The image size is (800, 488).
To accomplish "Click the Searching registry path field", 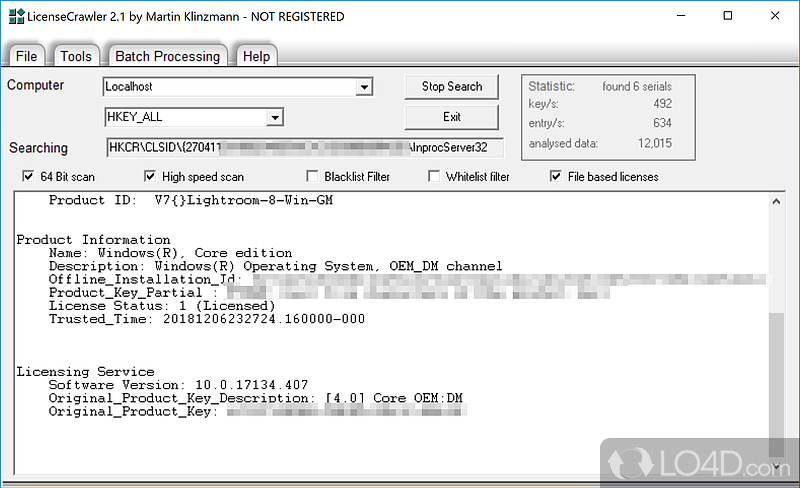I will (305, 148).
